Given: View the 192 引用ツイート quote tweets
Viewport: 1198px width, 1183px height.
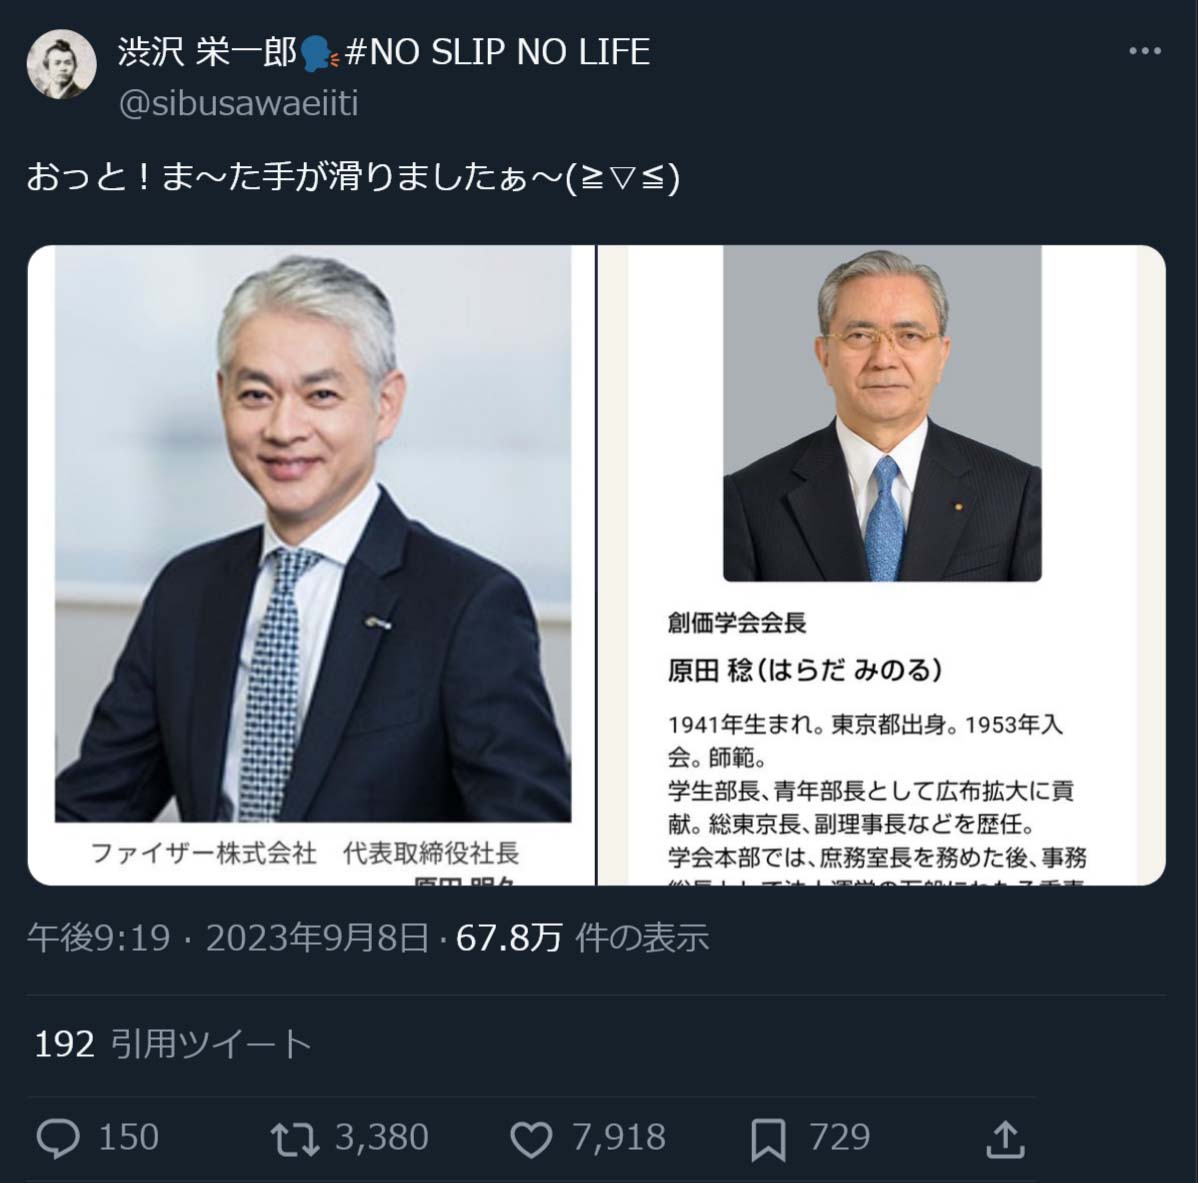Looking at the screenshot, I should point(173,1043).
